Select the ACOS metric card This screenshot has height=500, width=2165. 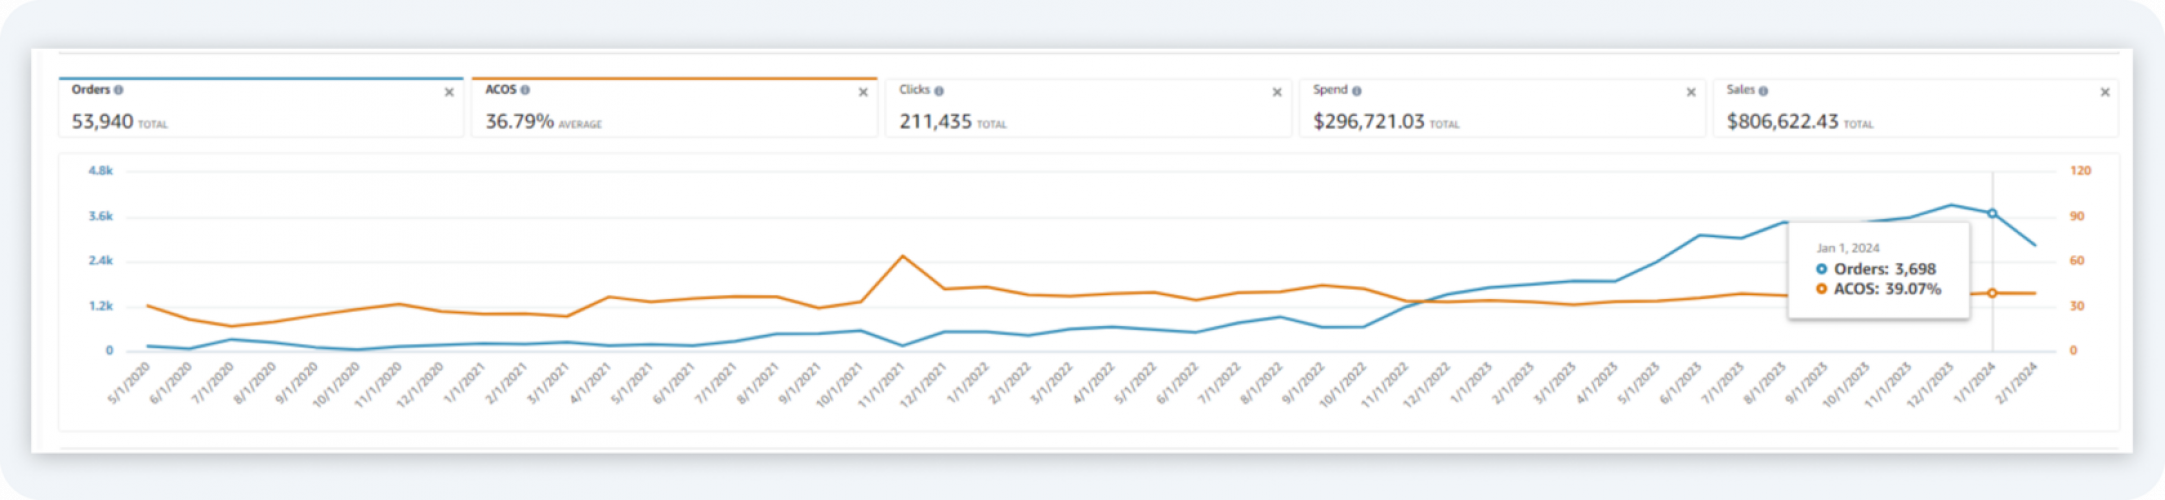pyautogui.click(x=675, y=107)
